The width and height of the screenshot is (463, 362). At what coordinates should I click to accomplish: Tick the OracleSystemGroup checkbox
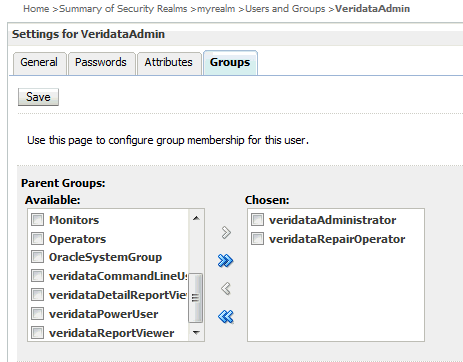[x=37, y=257]
